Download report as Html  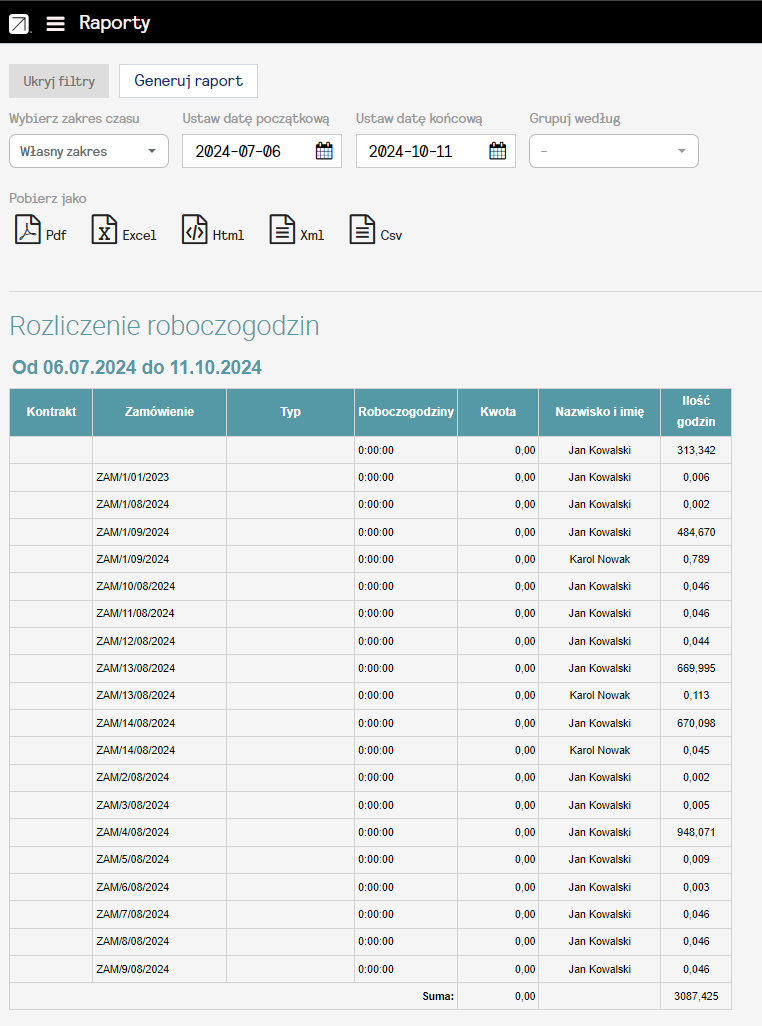[212, 230]
